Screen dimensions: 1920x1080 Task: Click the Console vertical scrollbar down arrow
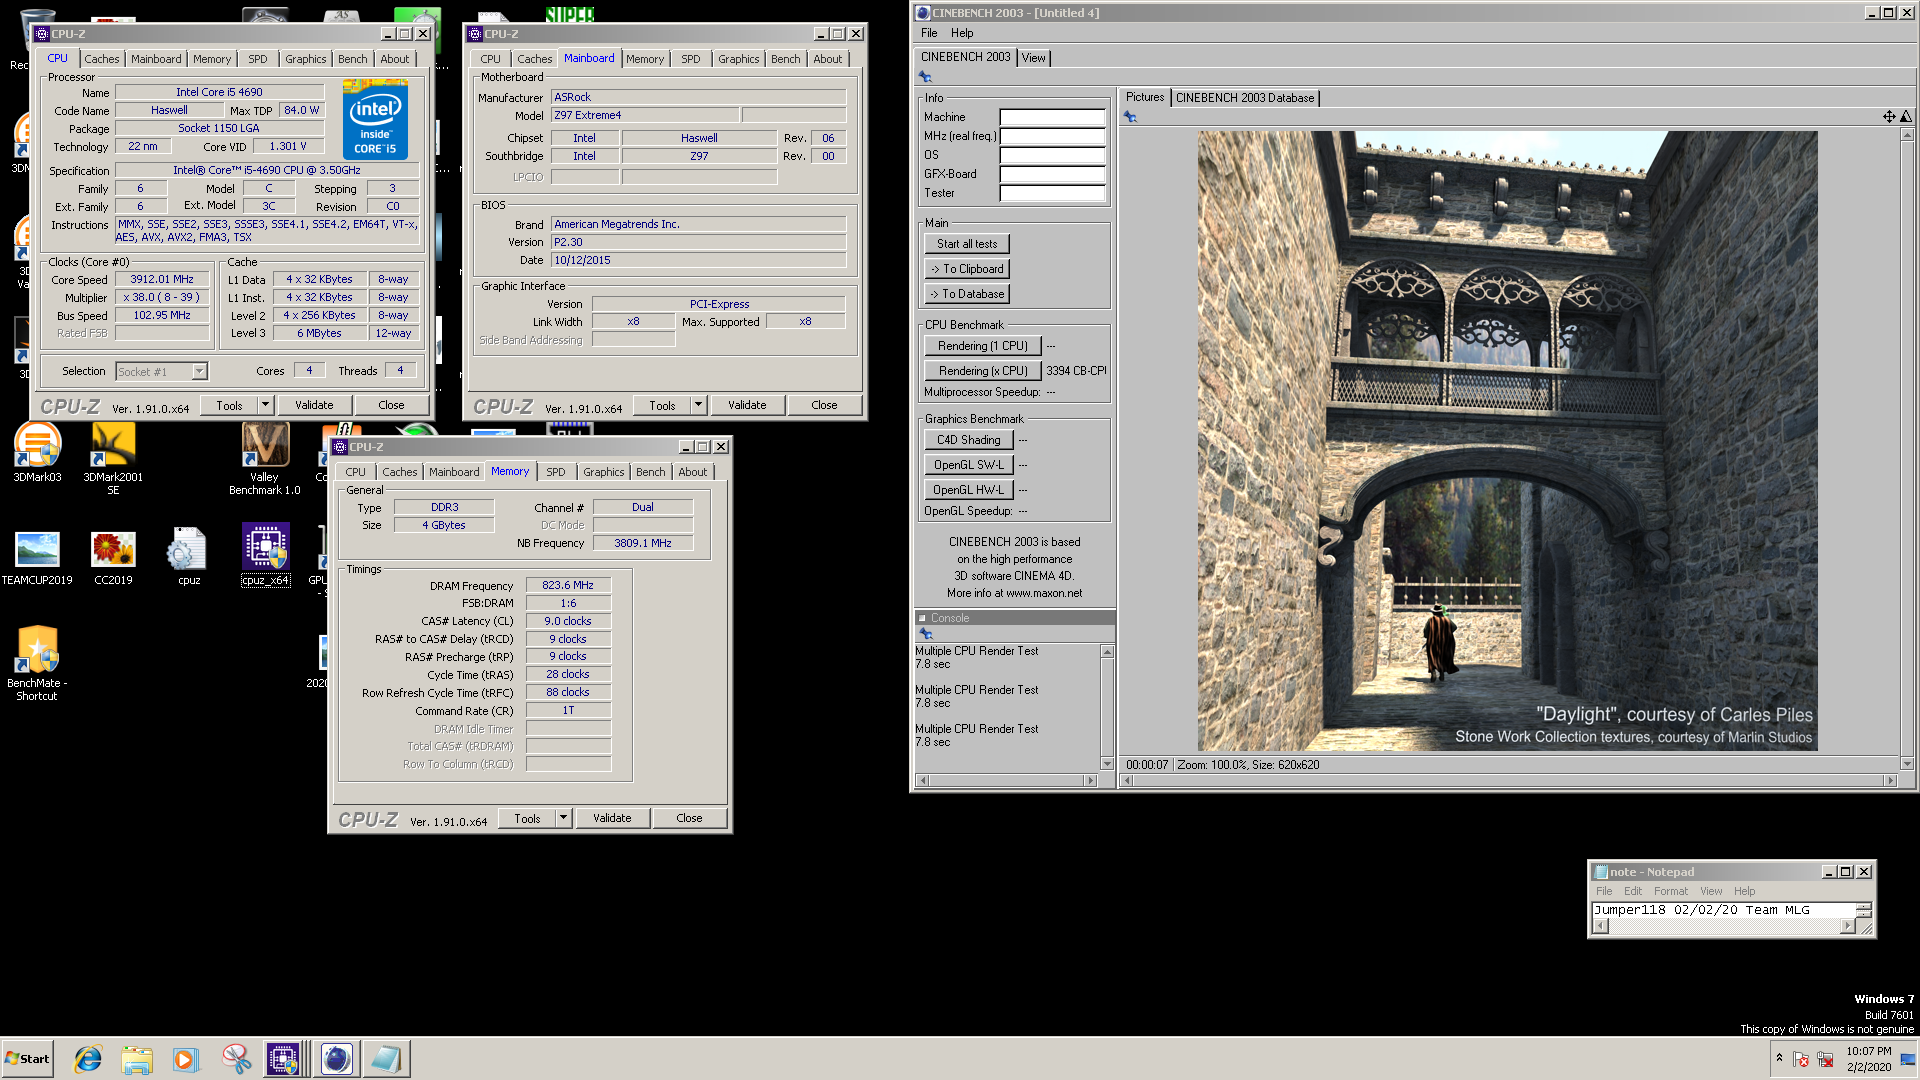(1107, 764)
